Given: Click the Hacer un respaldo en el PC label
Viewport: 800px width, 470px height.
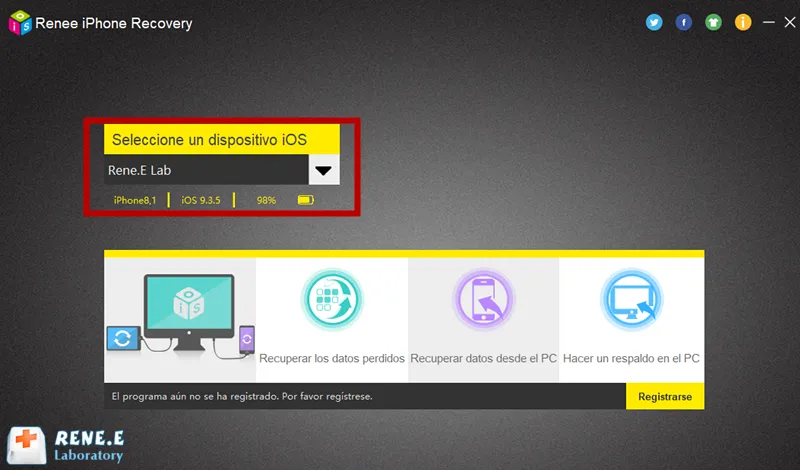Looking at the screenshot, I should coord(631,358).
